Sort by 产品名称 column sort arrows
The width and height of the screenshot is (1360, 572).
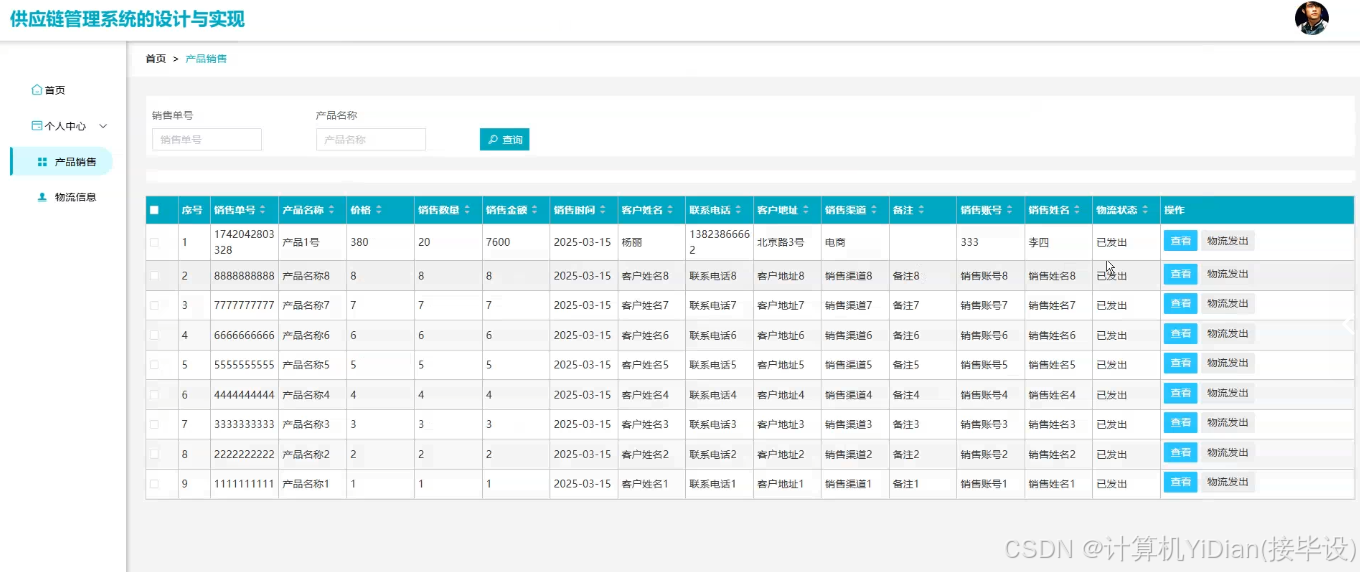tap(331, 210)
